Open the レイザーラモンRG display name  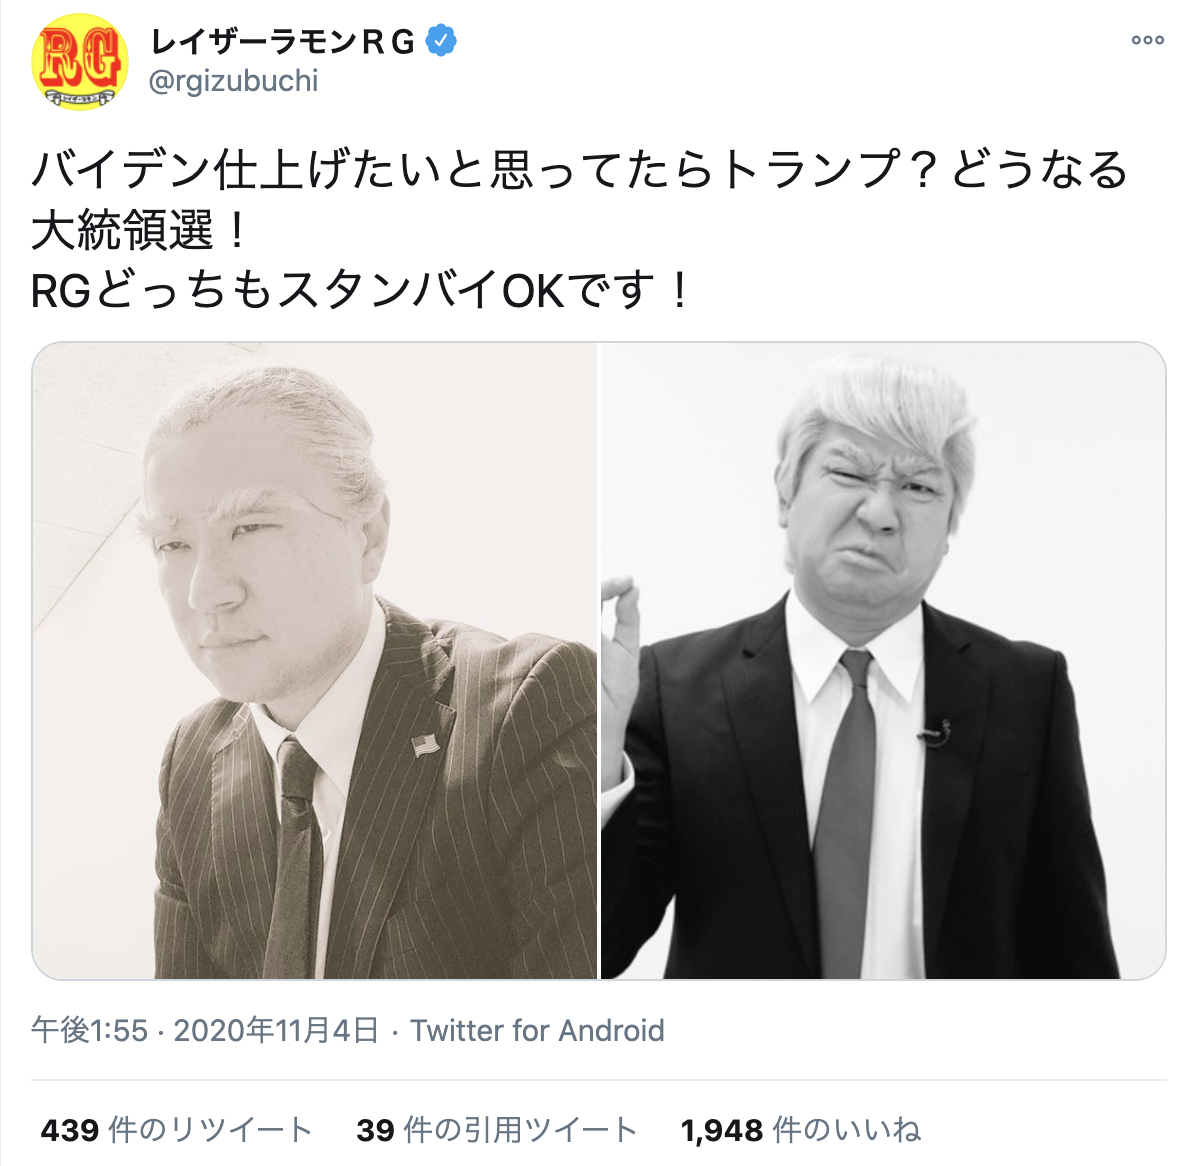[x=283, y=42]
